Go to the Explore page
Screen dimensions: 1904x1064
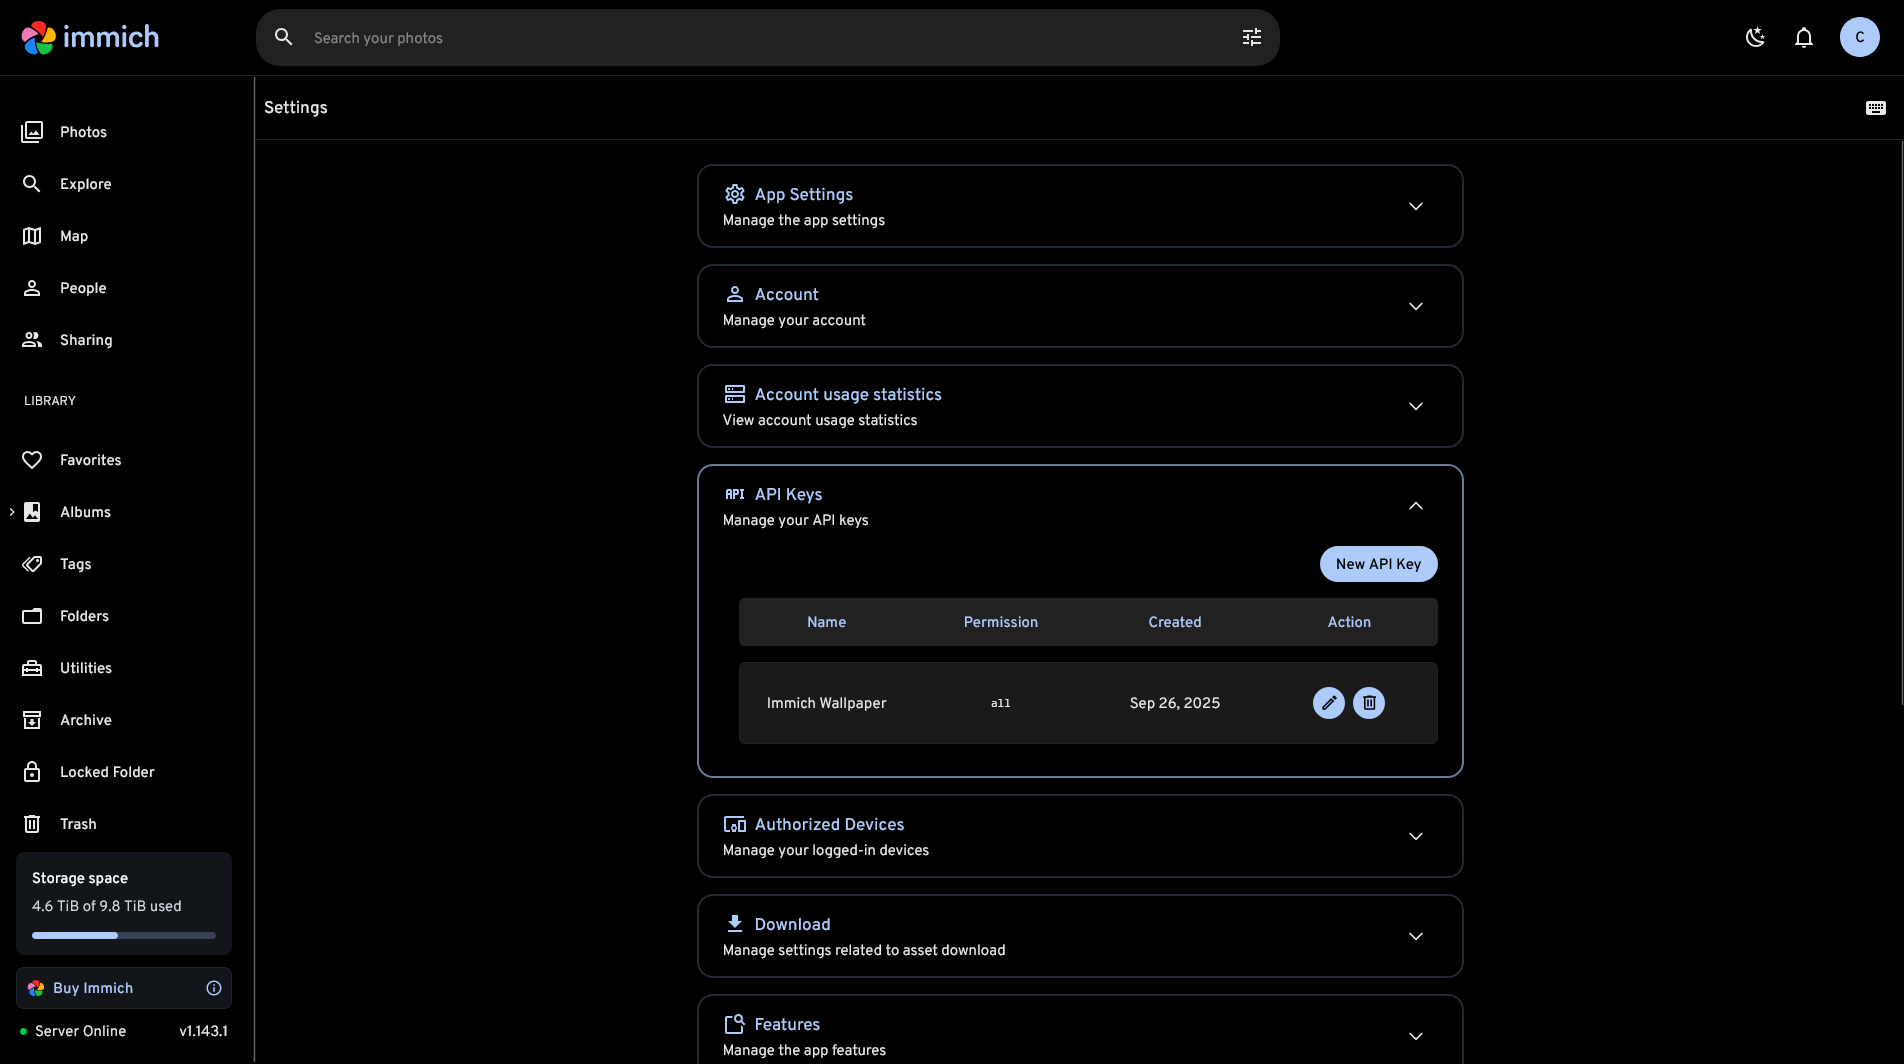[85, 184]
